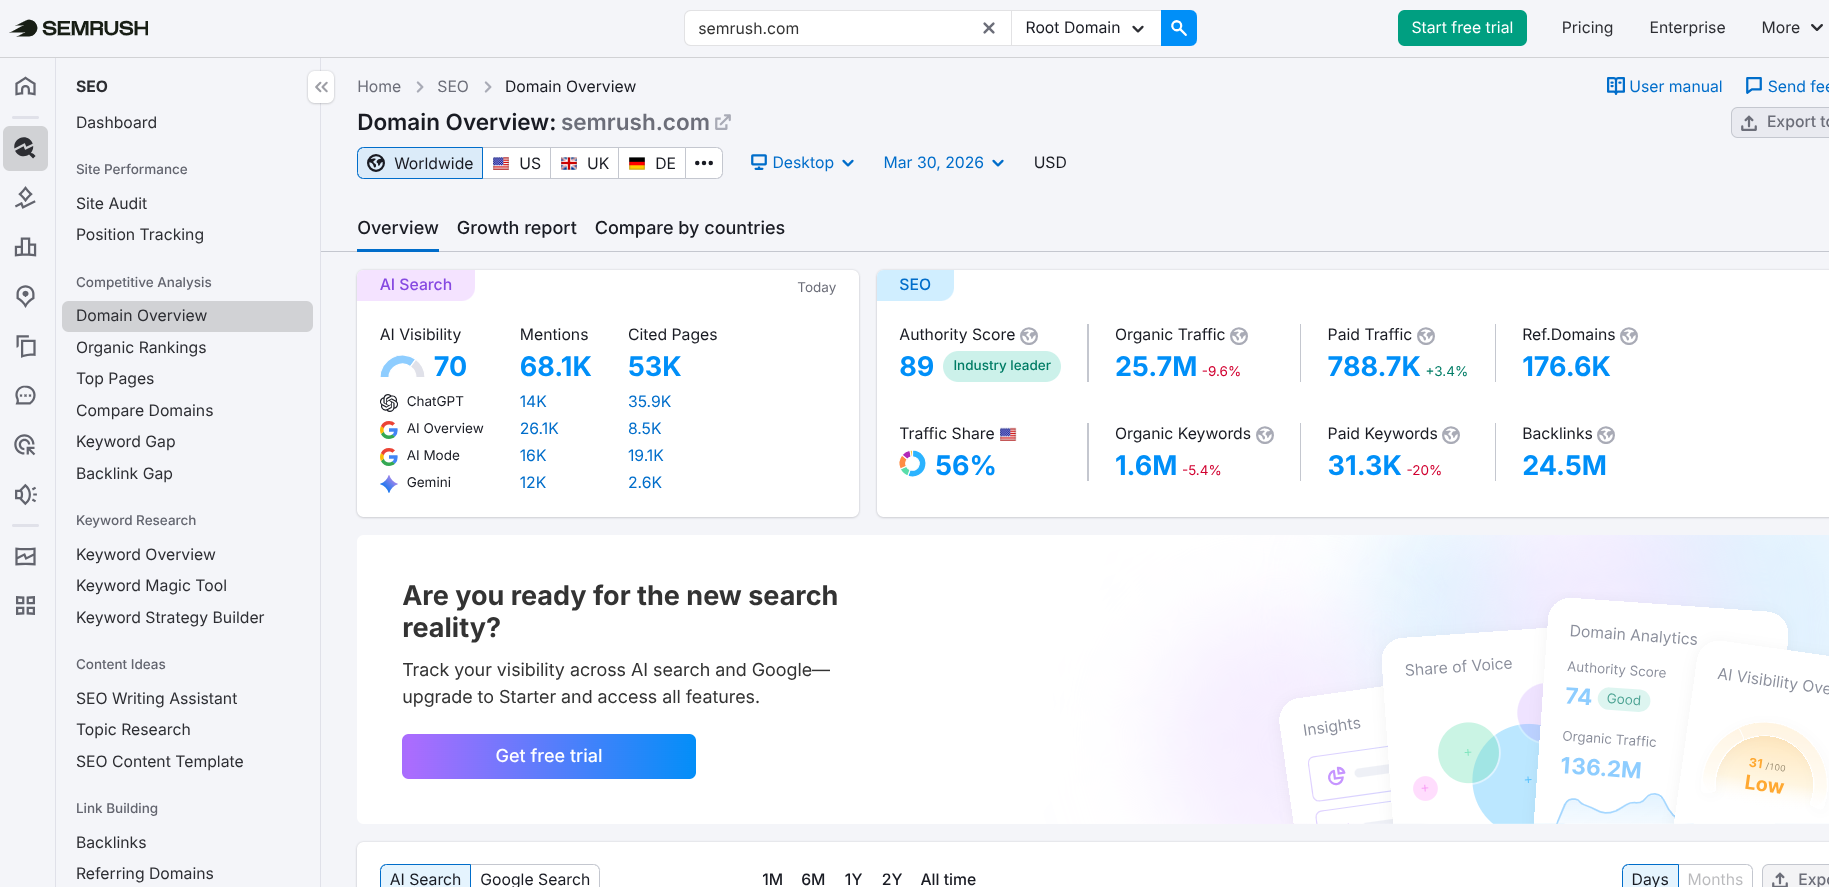Click the blue search magnifier button

pos(1179,28)
